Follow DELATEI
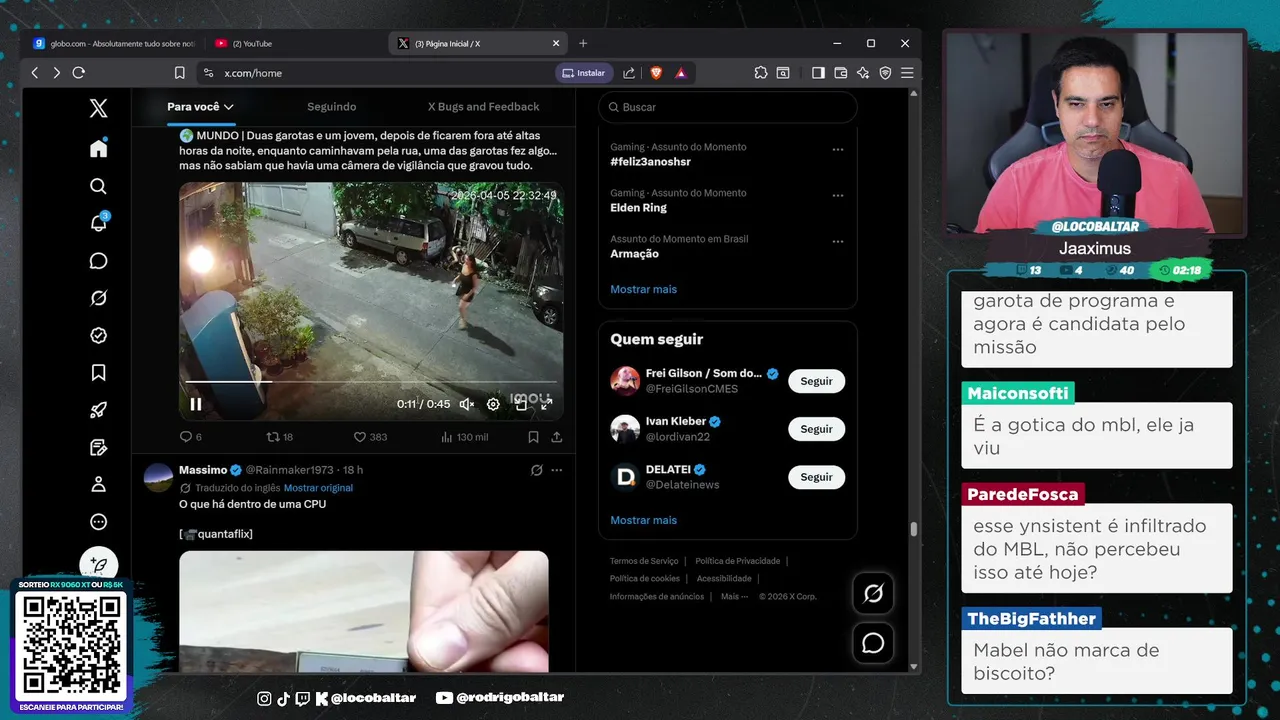Screen dimensions: 1280x720 tap(816, 477)
